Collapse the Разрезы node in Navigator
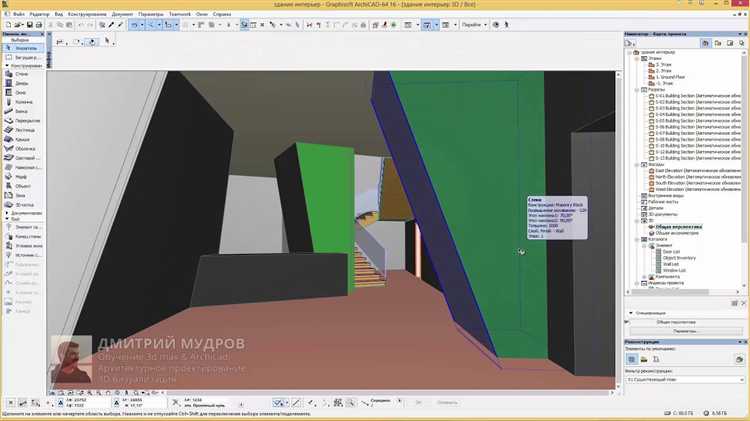 [637, 89]
